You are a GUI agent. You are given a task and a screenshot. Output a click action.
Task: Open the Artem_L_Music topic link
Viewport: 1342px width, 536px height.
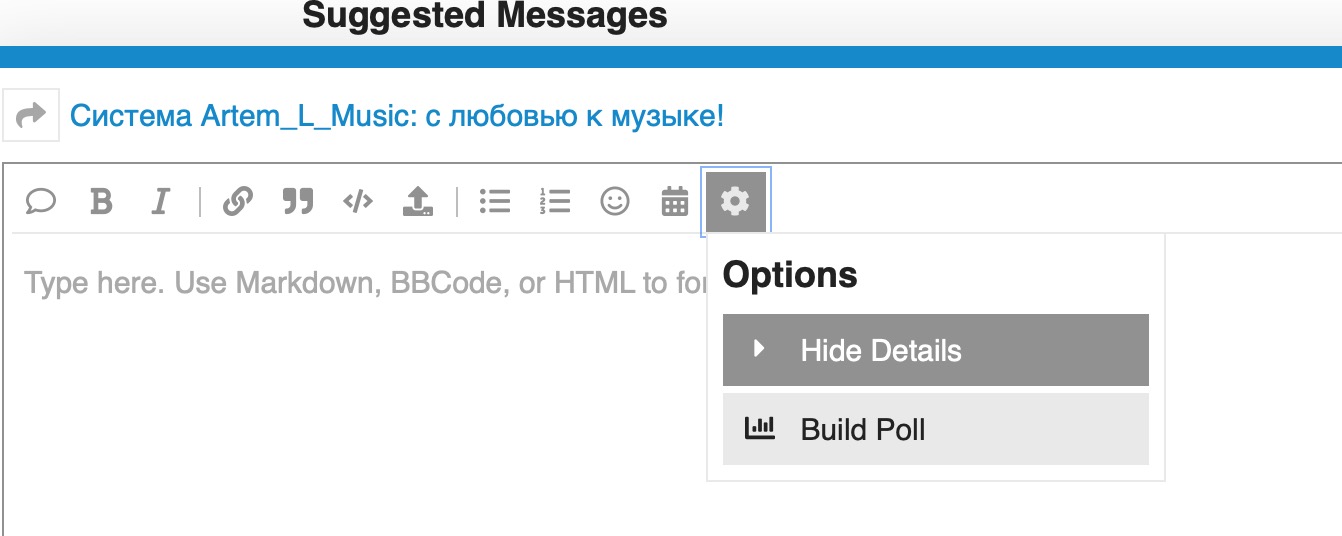tap(396, 116)
